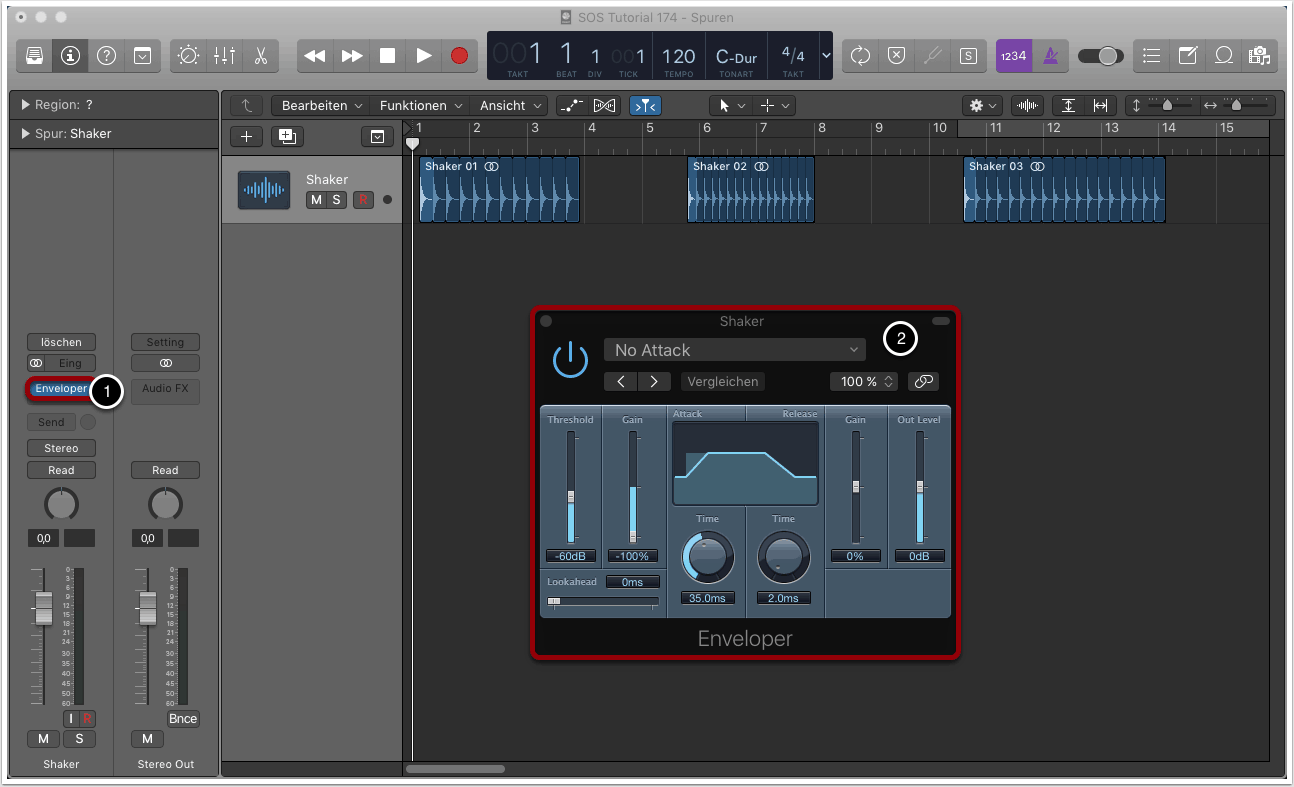Expand the Spur: Shaker inspector section
Image resolution: width=1294 pixels, height=787 pixels.
point(25,134)
